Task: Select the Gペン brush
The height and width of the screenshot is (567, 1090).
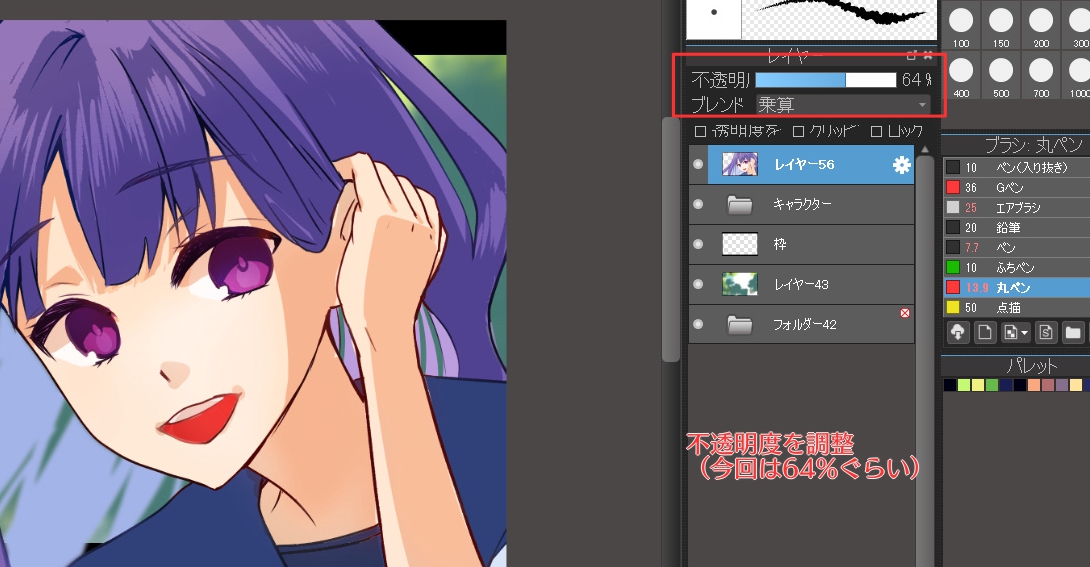Action: click(x=1016, y=188)
